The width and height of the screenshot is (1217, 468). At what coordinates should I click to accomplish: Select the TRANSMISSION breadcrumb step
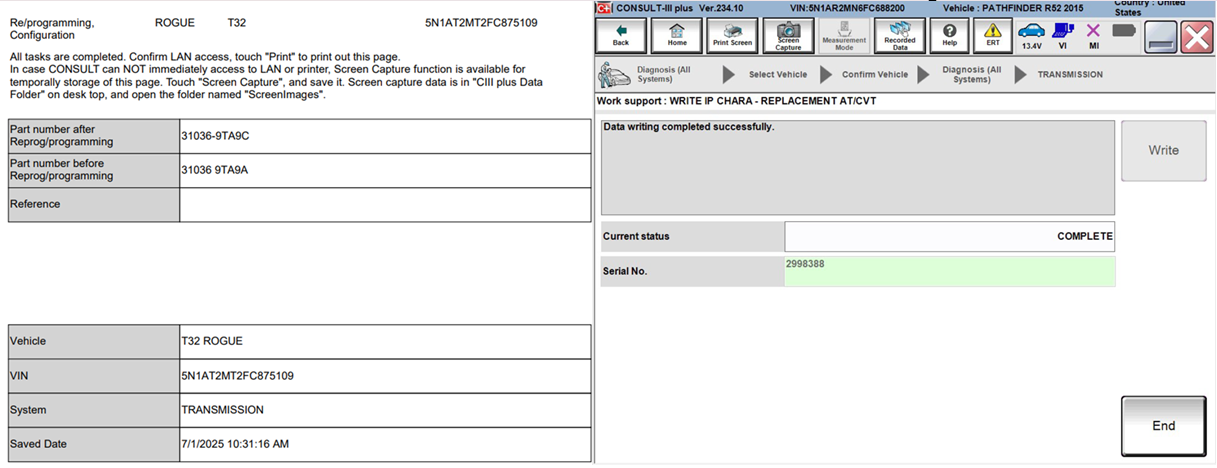(1070, 75)
